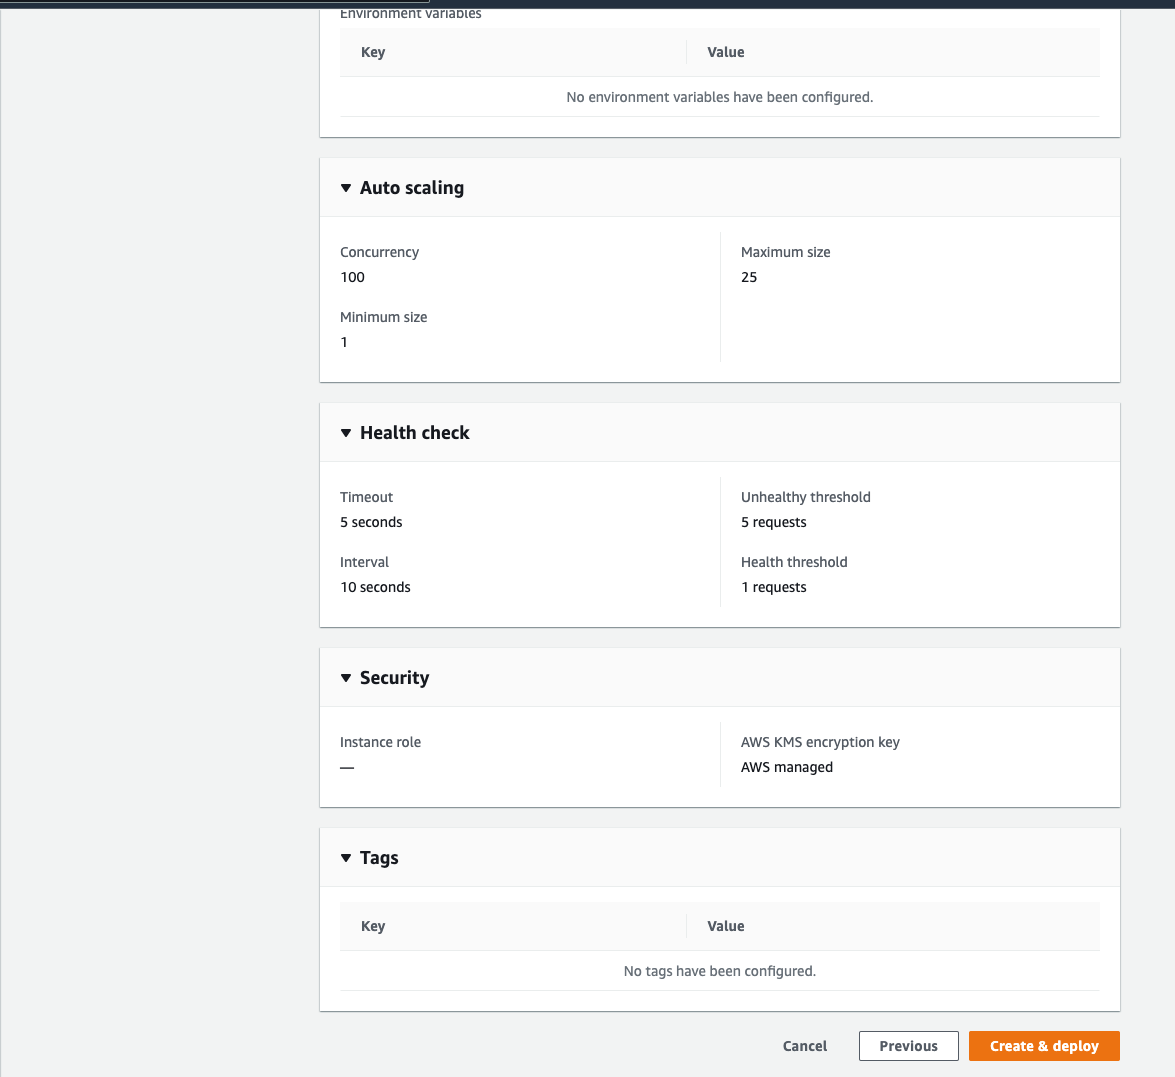
Task: Click the Cancel link
Action: (804, 1045)
